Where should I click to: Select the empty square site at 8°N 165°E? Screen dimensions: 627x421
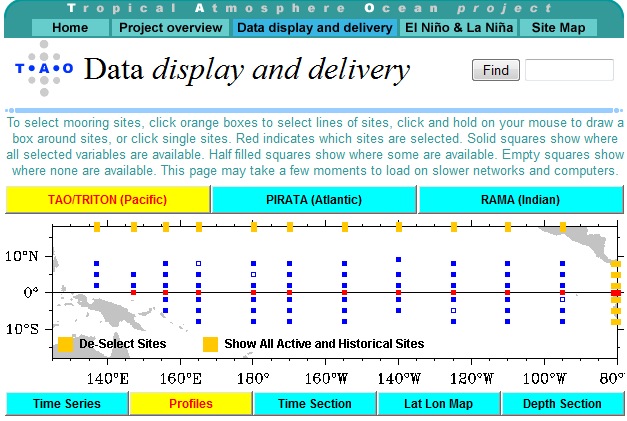pos(199,263)
